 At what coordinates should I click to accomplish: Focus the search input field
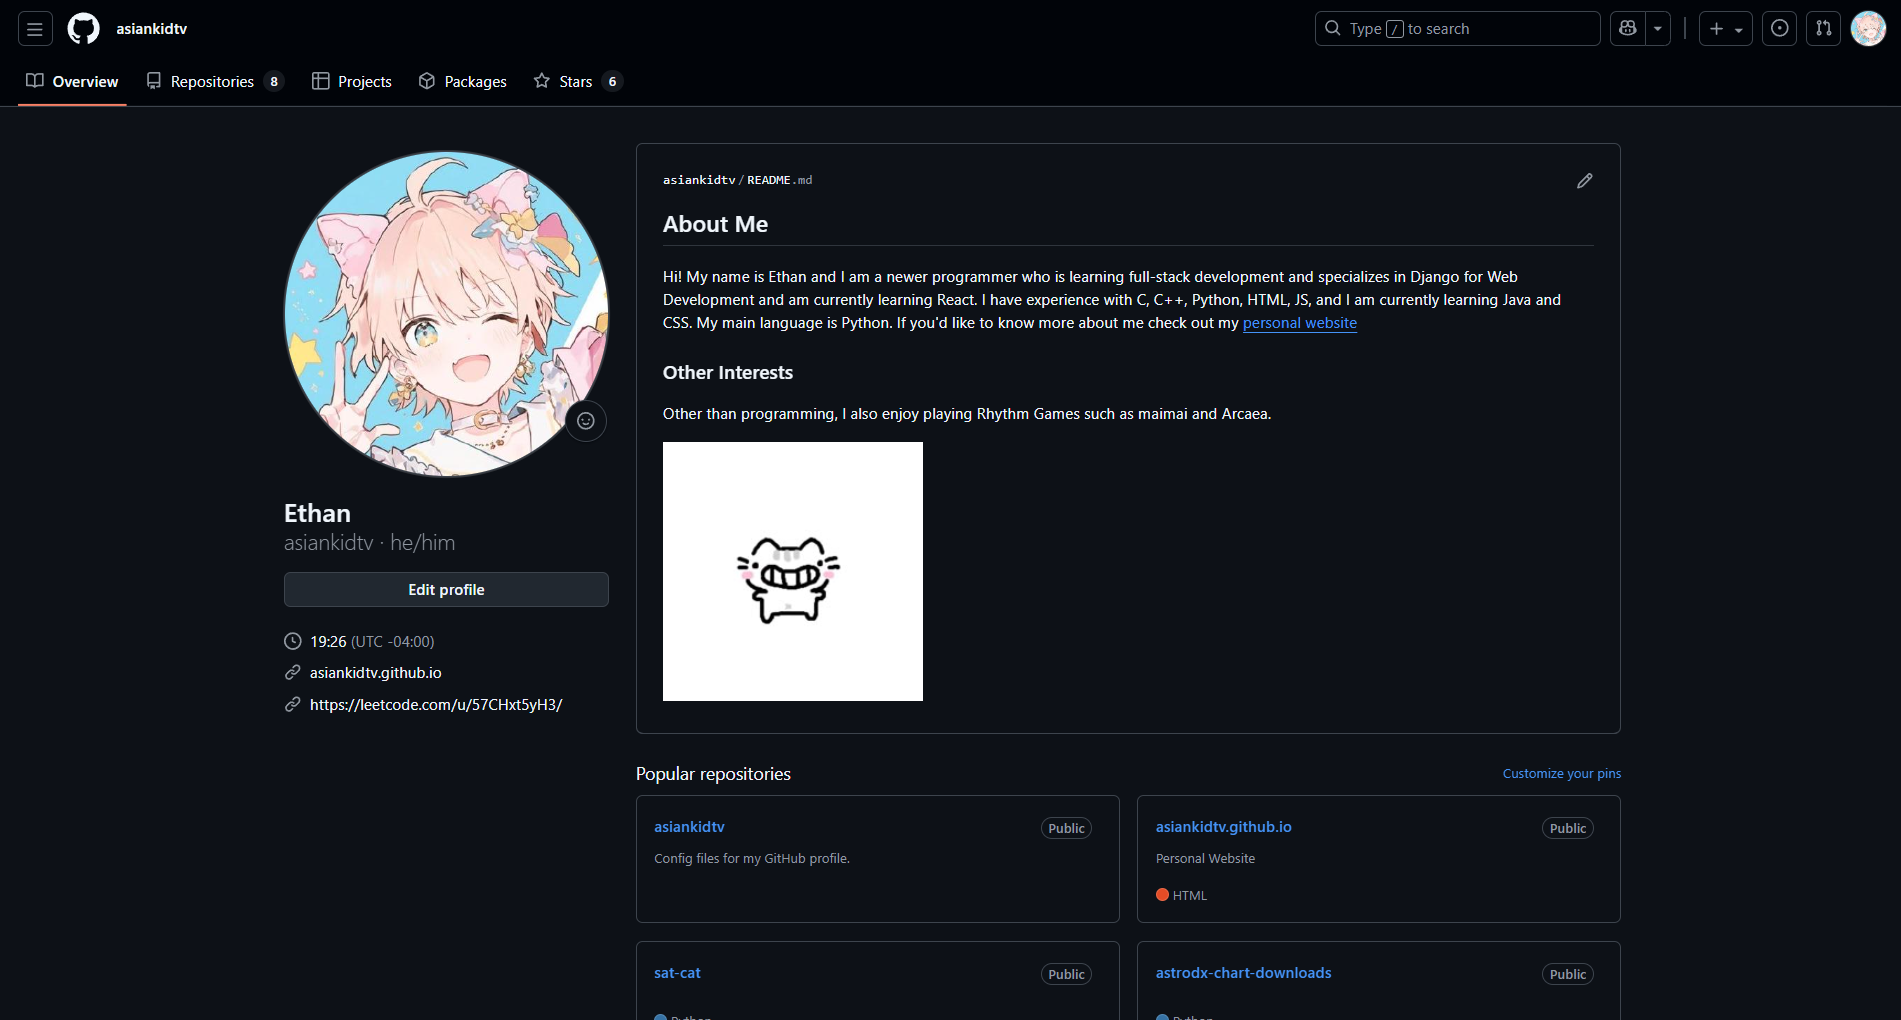(1457, 29)
